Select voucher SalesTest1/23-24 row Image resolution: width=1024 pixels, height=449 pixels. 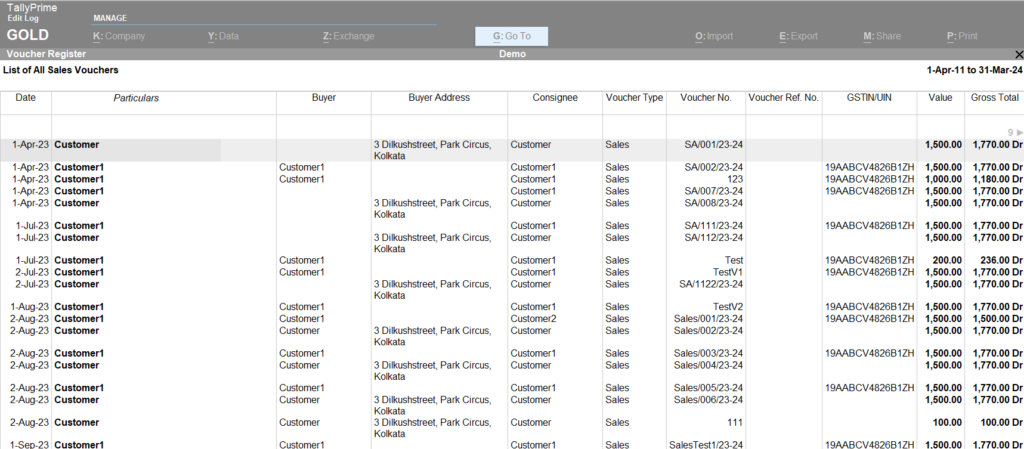coord(705,444)
